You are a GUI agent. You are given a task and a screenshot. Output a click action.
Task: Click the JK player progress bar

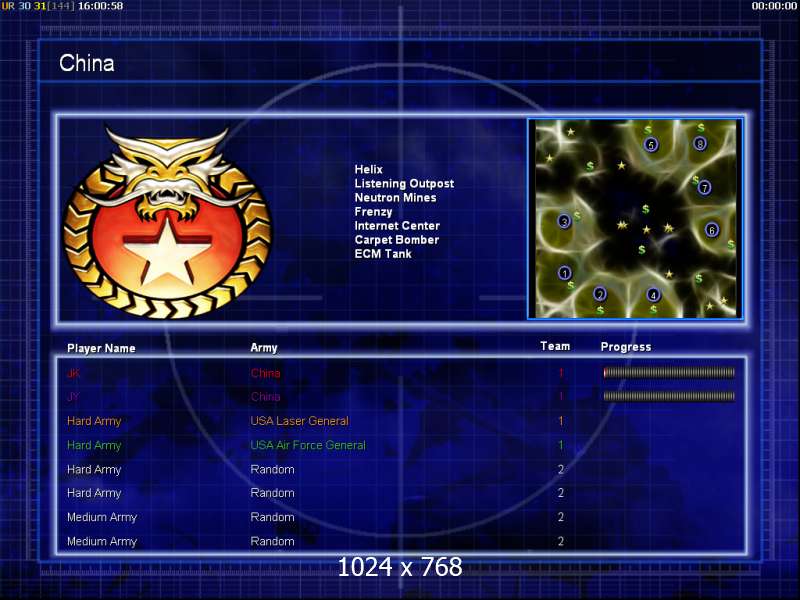(669, 373)
